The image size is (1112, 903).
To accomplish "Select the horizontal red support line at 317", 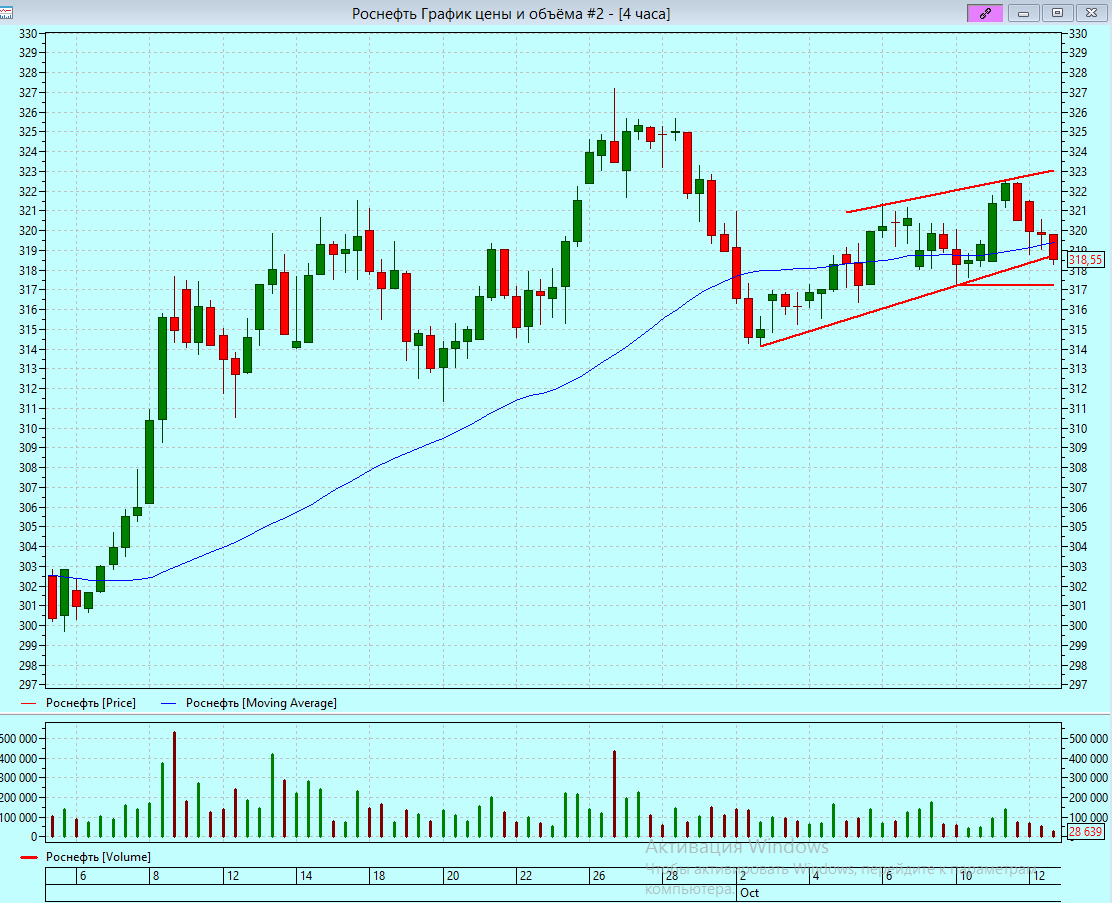I will tap(1006, 285).
